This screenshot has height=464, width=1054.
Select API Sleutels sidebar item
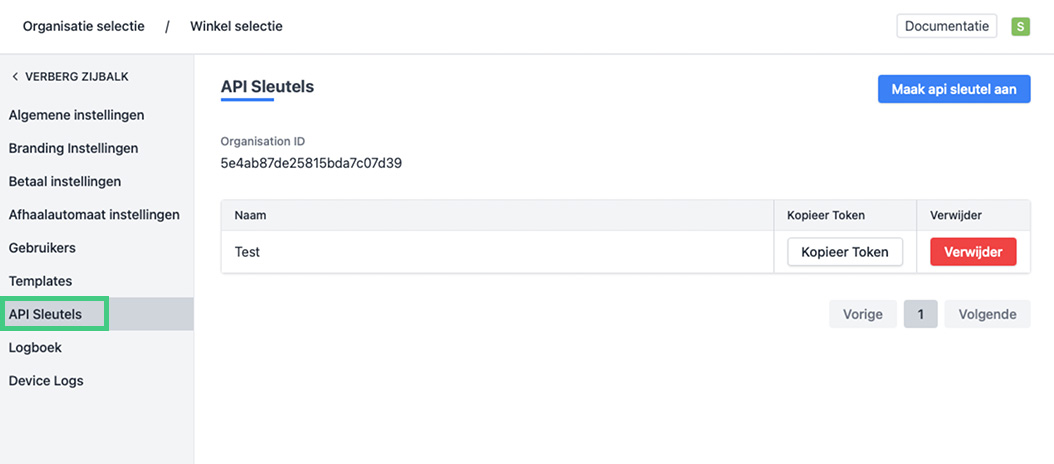click(45, 314)
